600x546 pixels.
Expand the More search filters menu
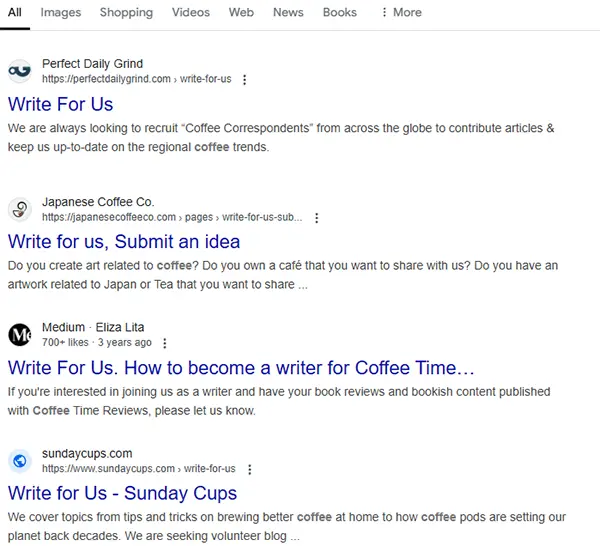click(401, 13)
